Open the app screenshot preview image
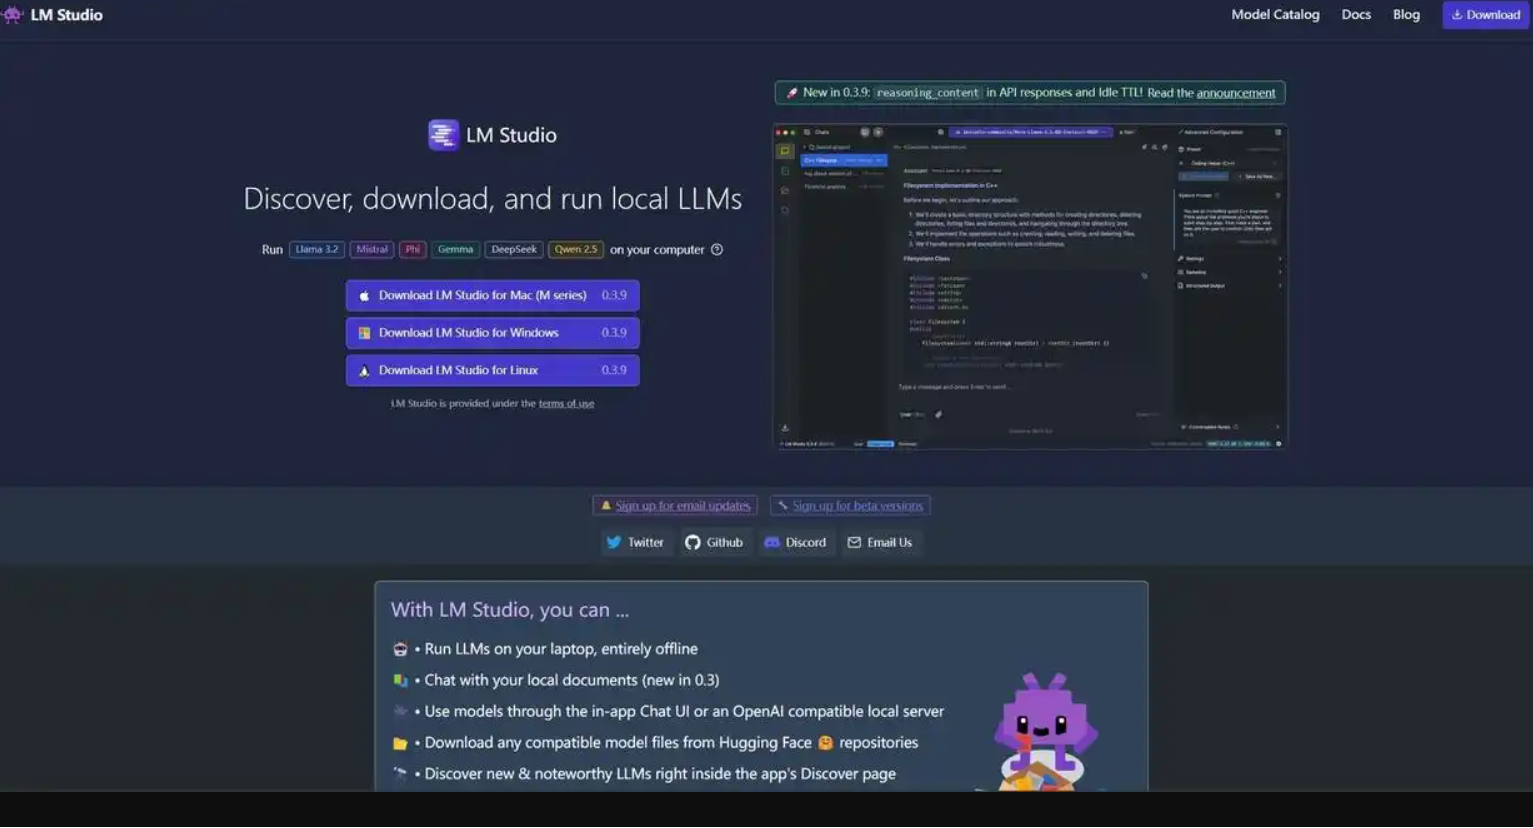Screen dimensions: 1533x828 point(1030,287)
